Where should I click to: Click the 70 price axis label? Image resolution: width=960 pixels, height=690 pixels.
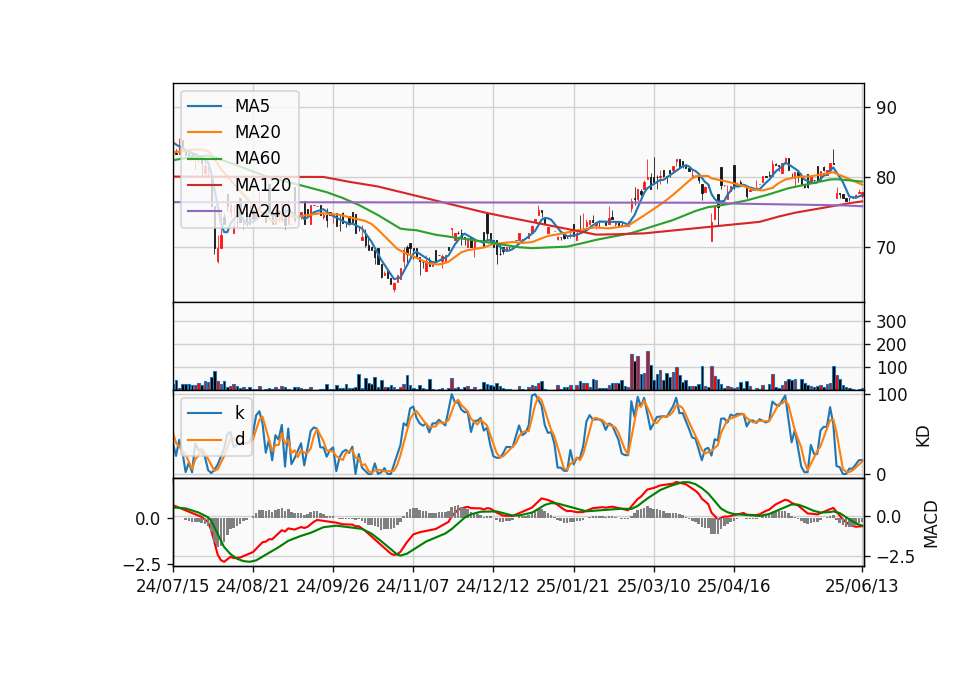click(886, 248)
